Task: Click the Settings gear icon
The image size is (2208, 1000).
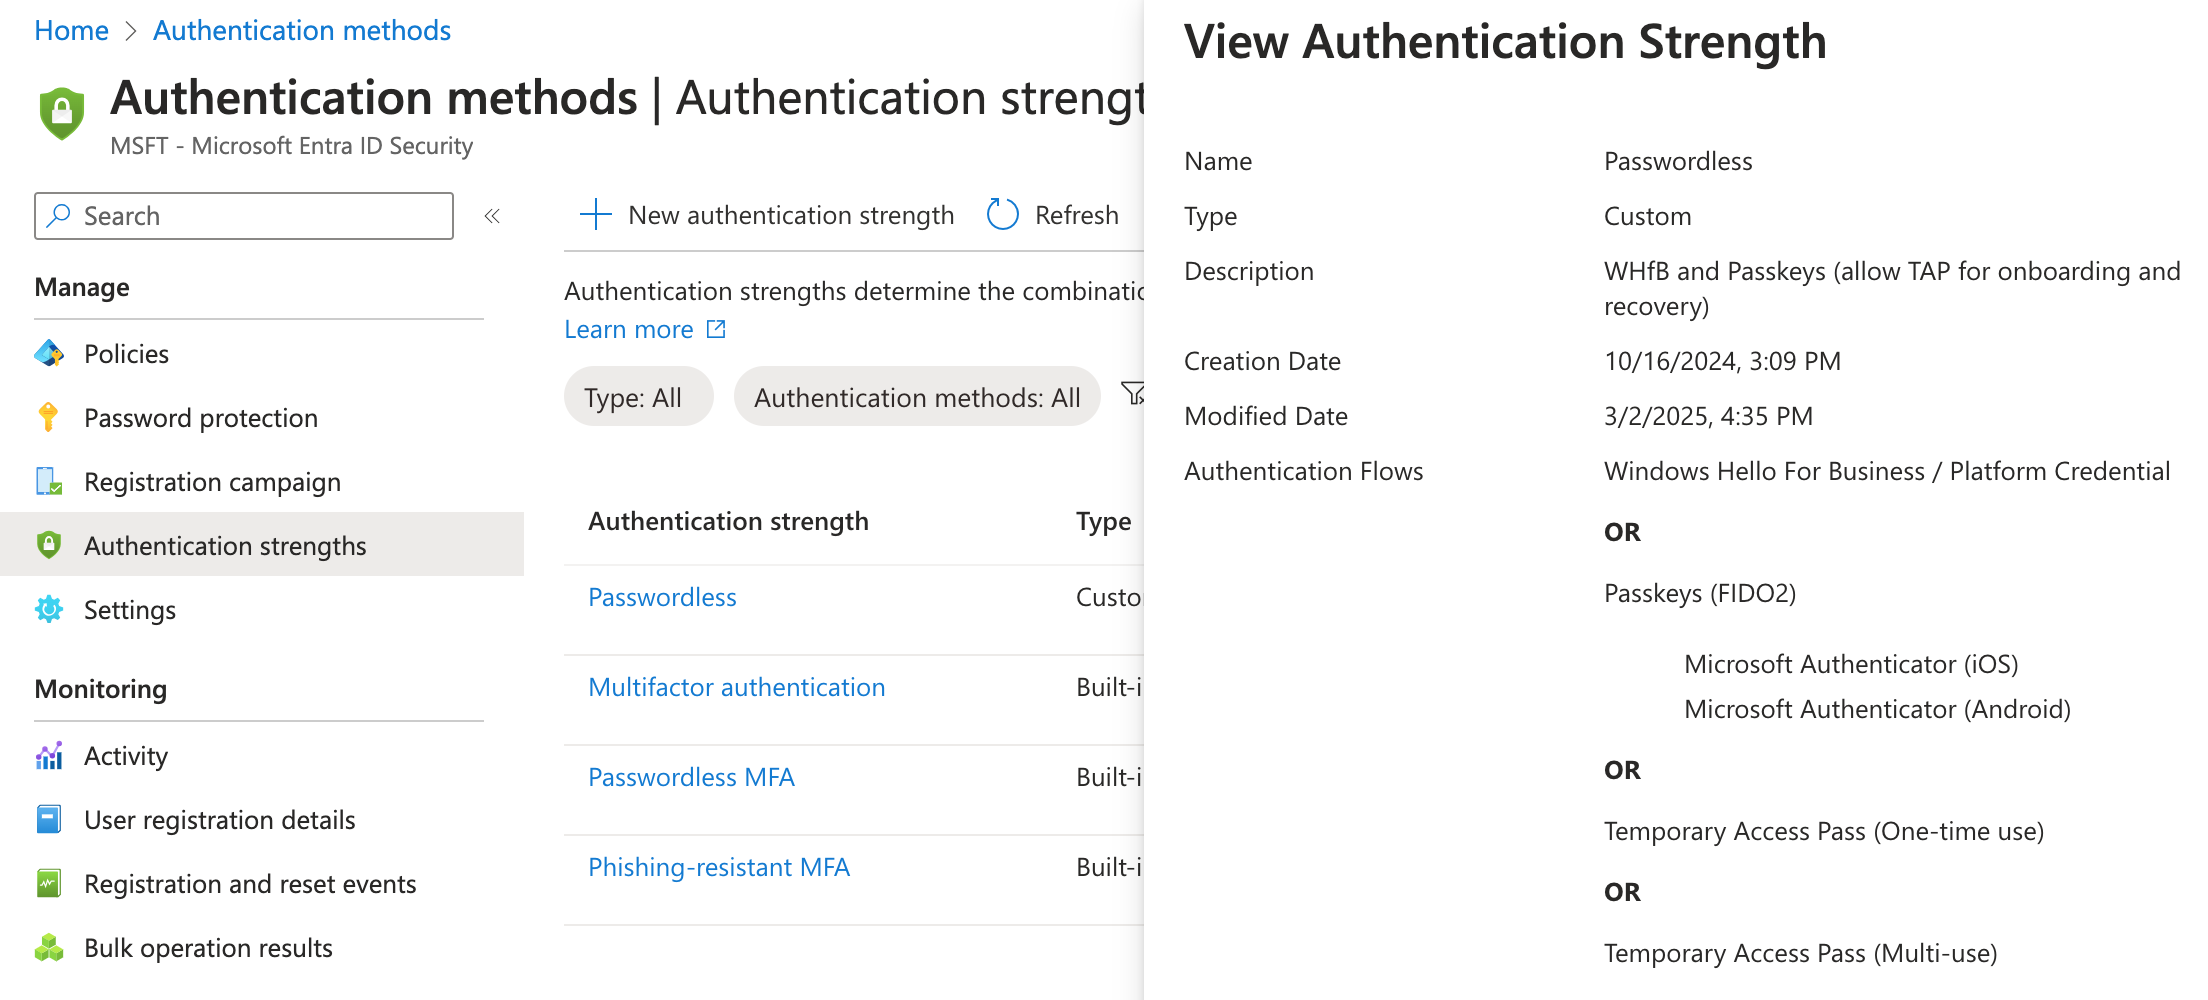Action: coord(49,609)
